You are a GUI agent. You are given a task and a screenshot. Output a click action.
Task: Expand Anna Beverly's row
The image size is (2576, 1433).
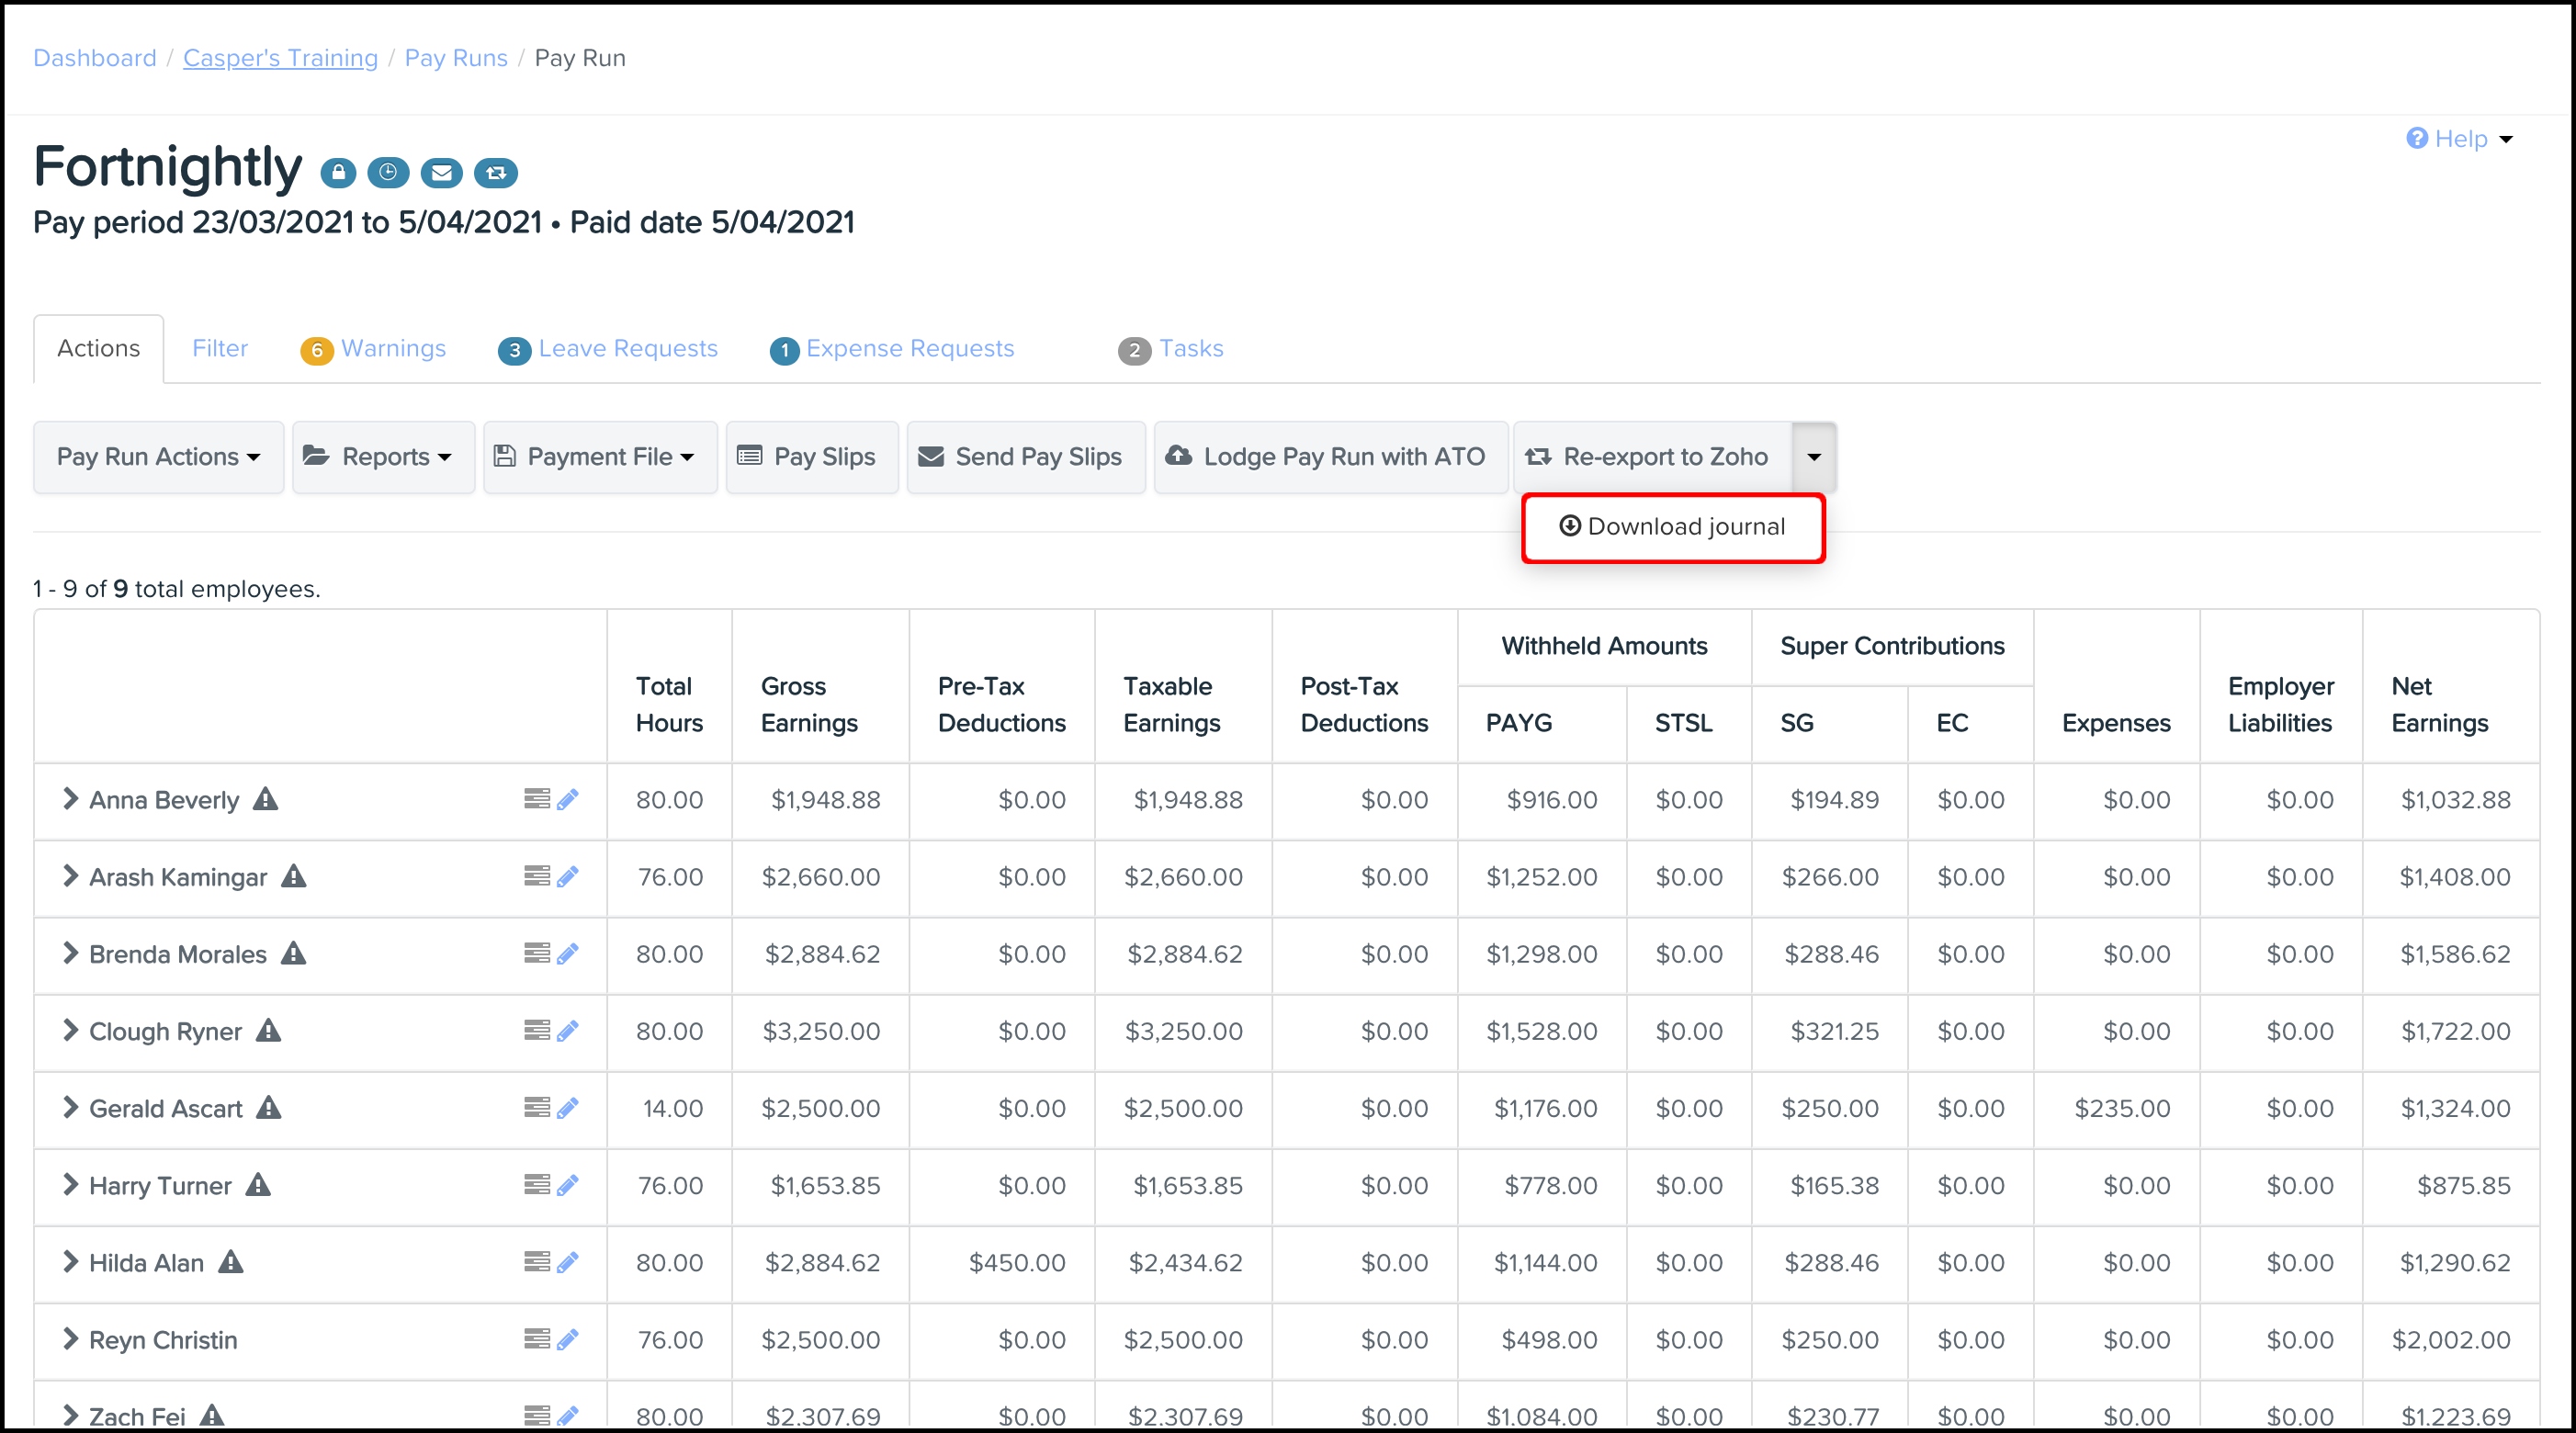(70, 798)
